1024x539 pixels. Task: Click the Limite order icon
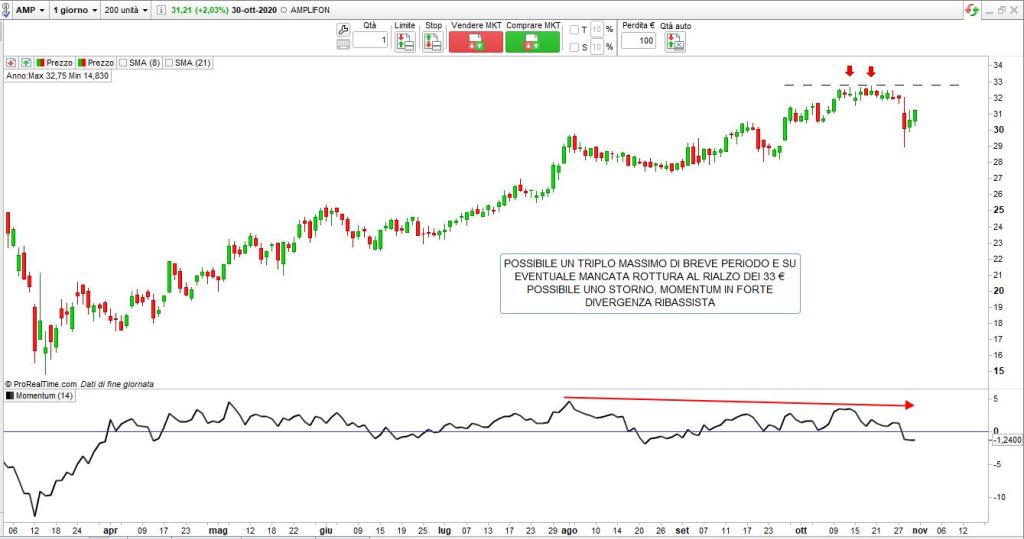[405, 41]
